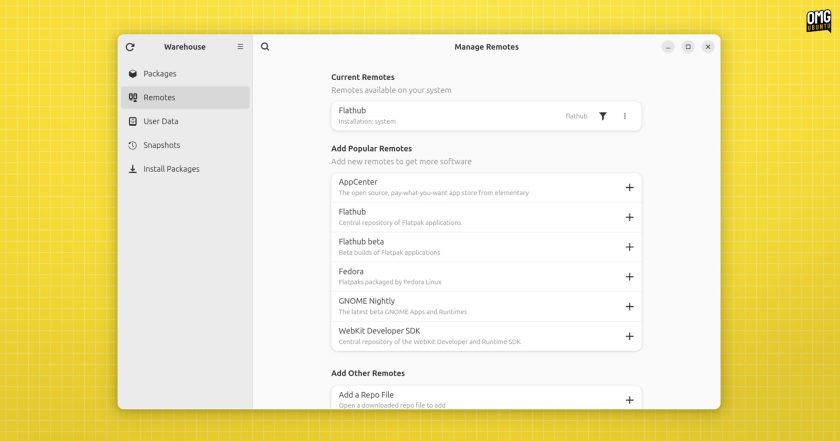Click the Install Packages download icon
The image size is (840, 441).
pyautogui.click(x=133, y=169)
